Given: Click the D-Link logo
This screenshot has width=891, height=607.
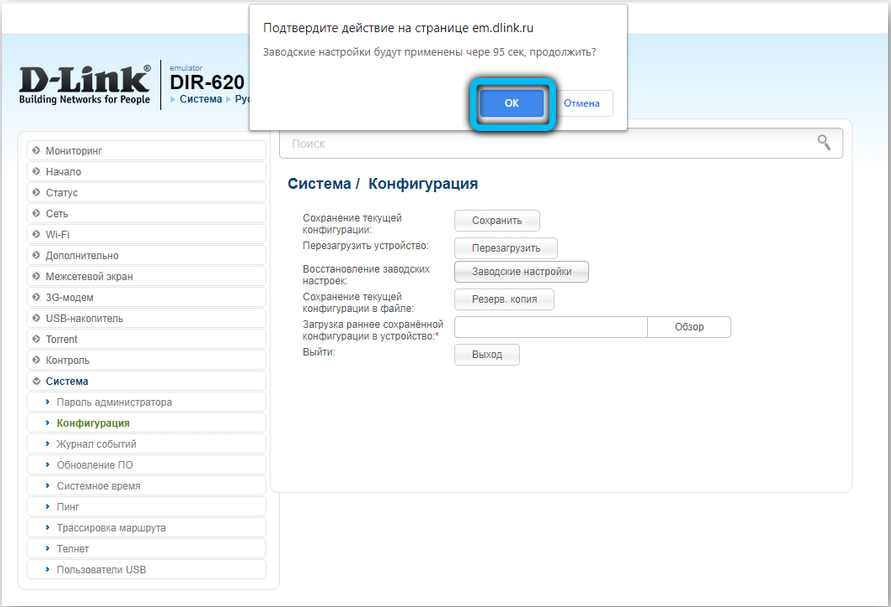Looking at the screenshot, I should pyautogui.click(x=85, y=85).
